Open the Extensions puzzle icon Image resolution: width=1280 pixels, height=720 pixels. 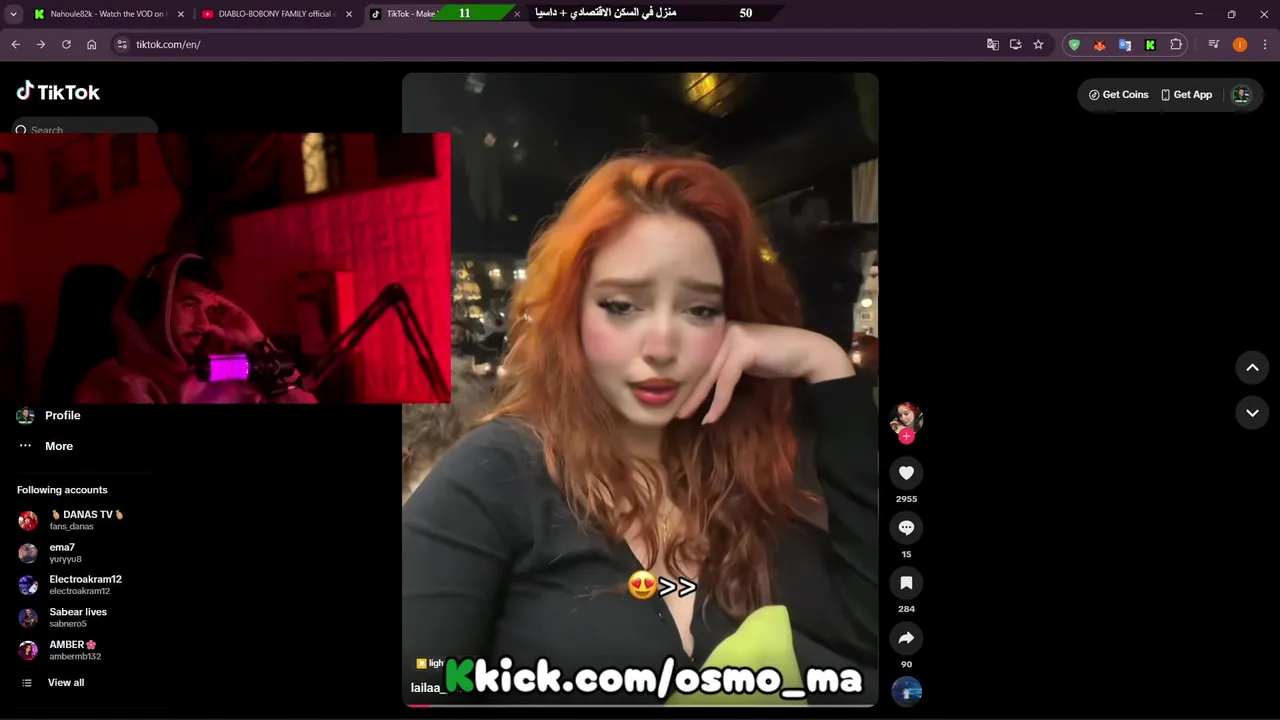[x=1176, y=45]
